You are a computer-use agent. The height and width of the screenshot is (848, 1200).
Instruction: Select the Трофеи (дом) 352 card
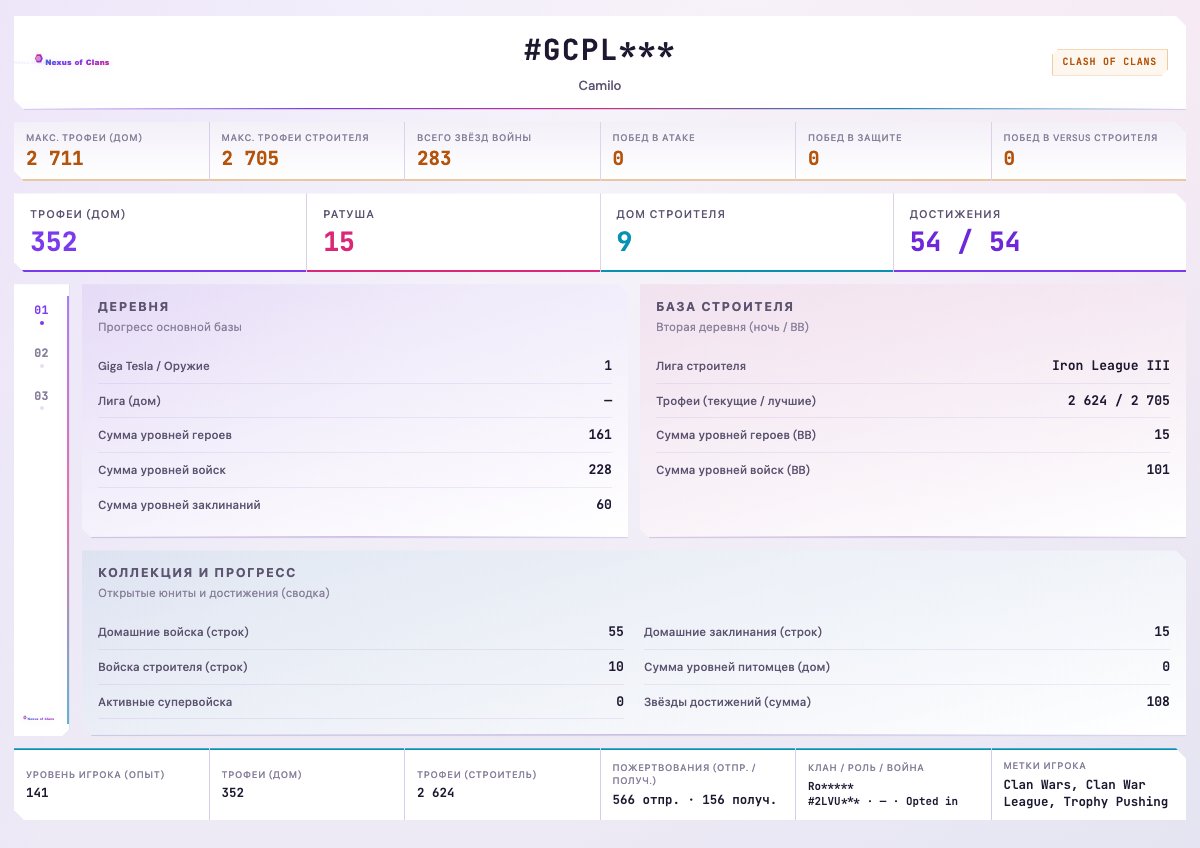pos(160,232)
